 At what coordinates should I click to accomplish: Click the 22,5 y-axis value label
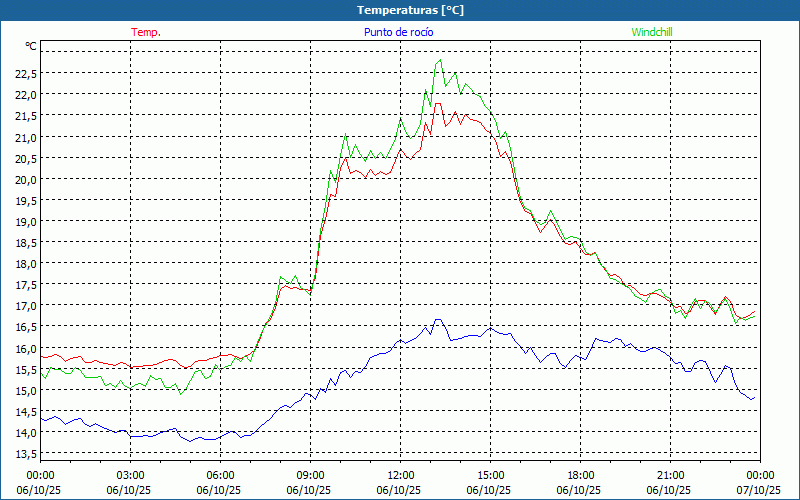tap(25, 73)
